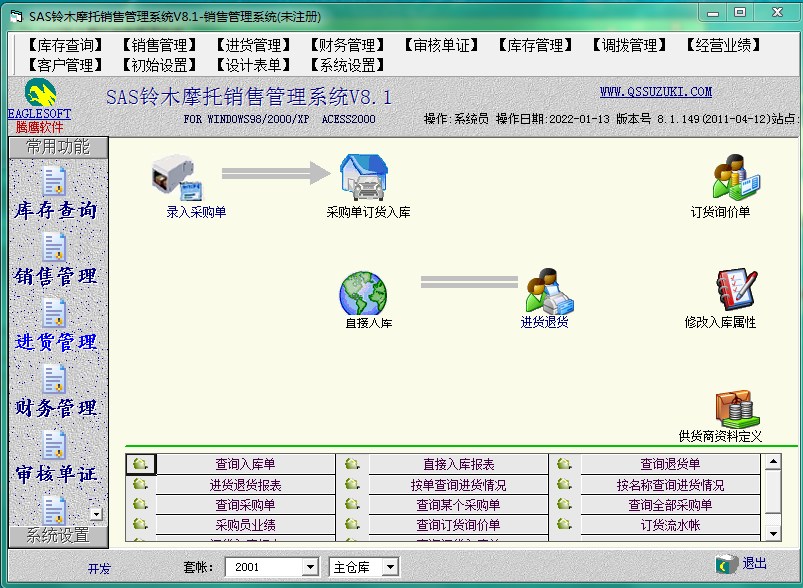Open the 供货商资料定义 supplier data icon

pos(737,409)
